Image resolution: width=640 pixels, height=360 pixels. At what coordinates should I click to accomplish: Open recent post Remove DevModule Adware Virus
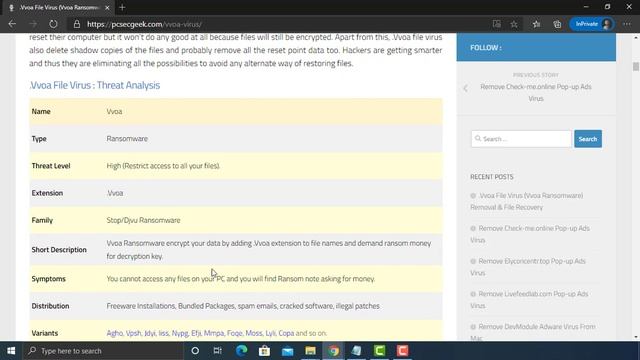533,331
